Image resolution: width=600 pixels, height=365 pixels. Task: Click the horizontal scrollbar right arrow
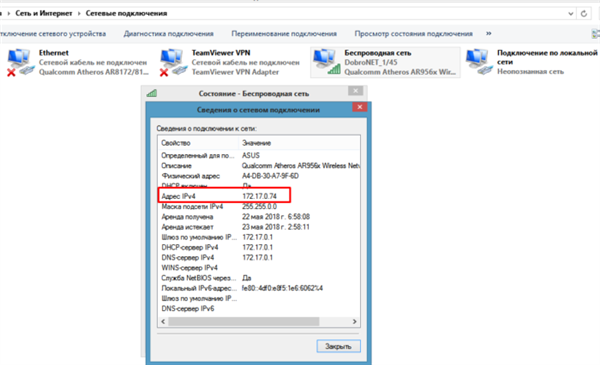(x=354, y=321)
